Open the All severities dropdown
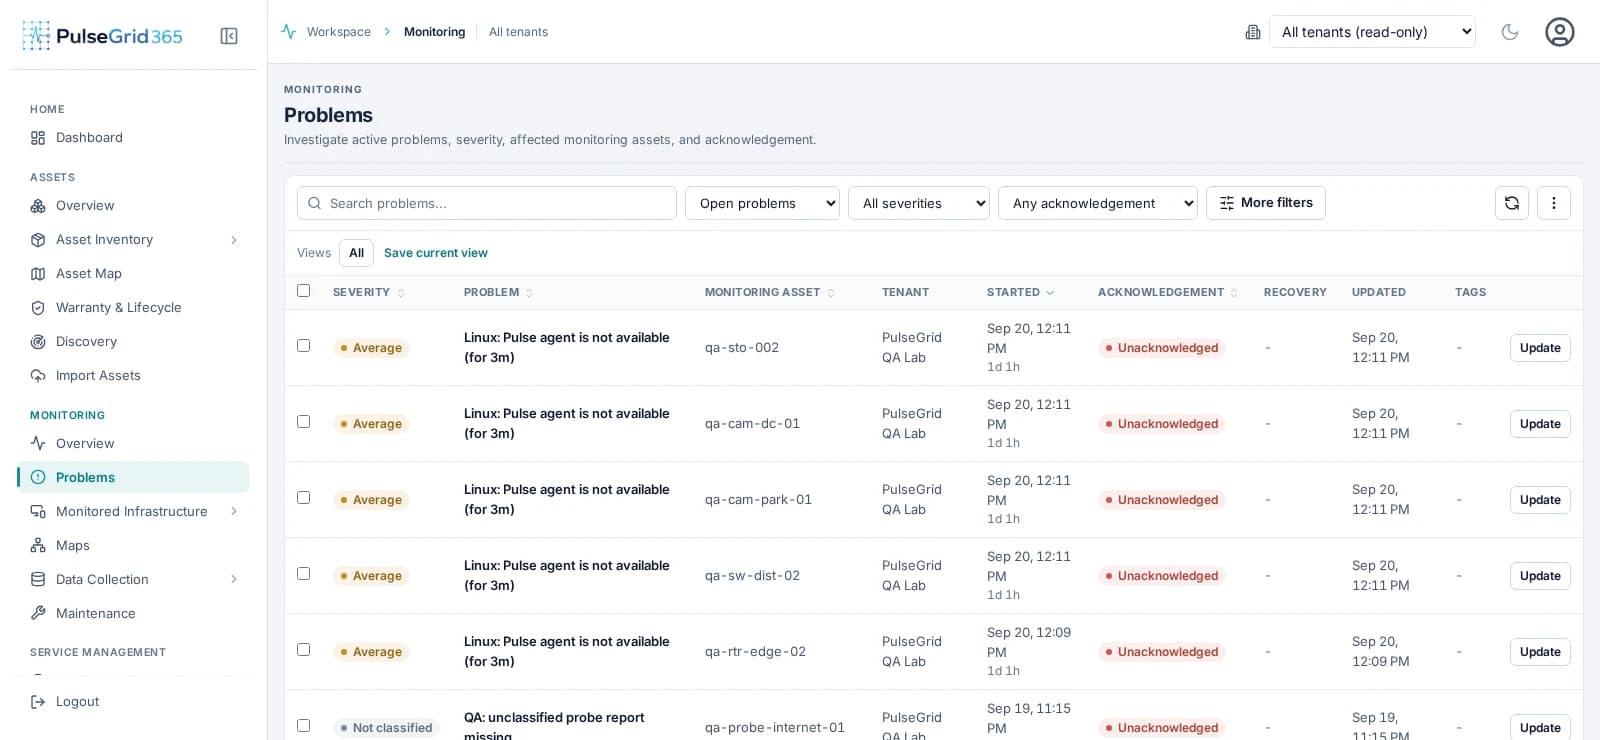The width and height of the screenshot is (1600, 740). (919, 203)
